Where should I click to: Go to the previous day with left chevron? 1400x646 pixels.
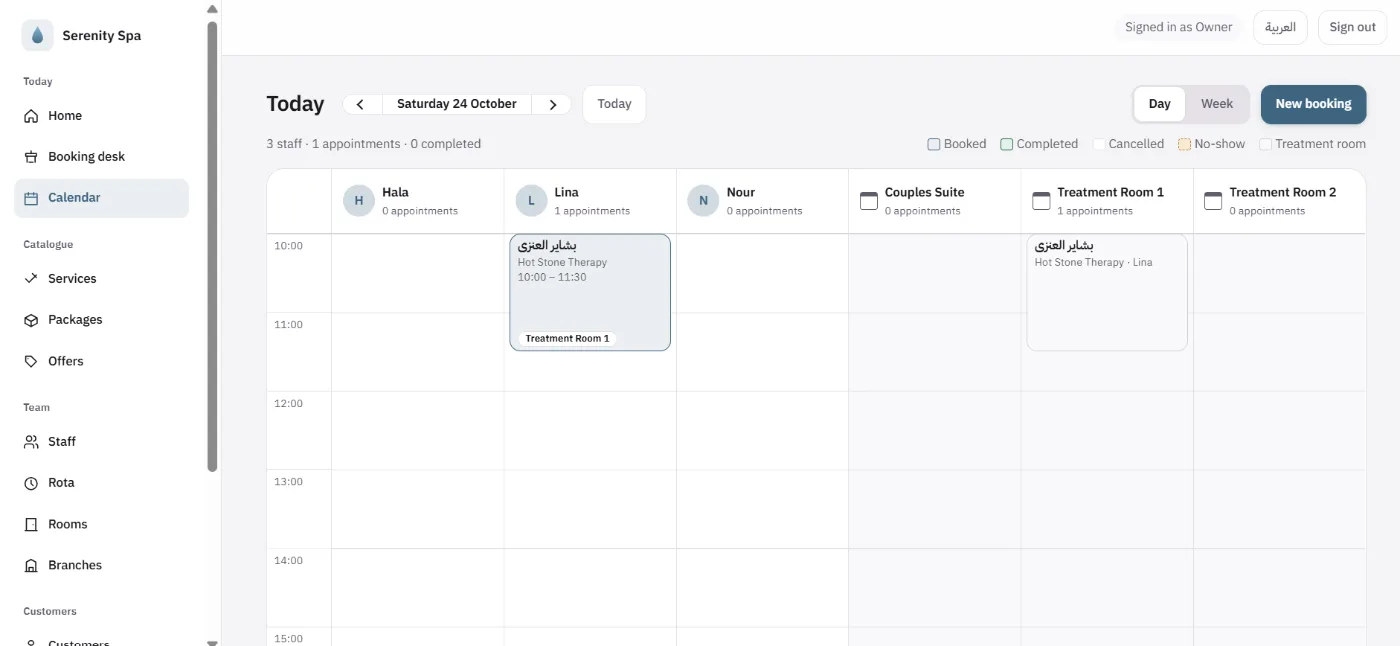point(360,104)
